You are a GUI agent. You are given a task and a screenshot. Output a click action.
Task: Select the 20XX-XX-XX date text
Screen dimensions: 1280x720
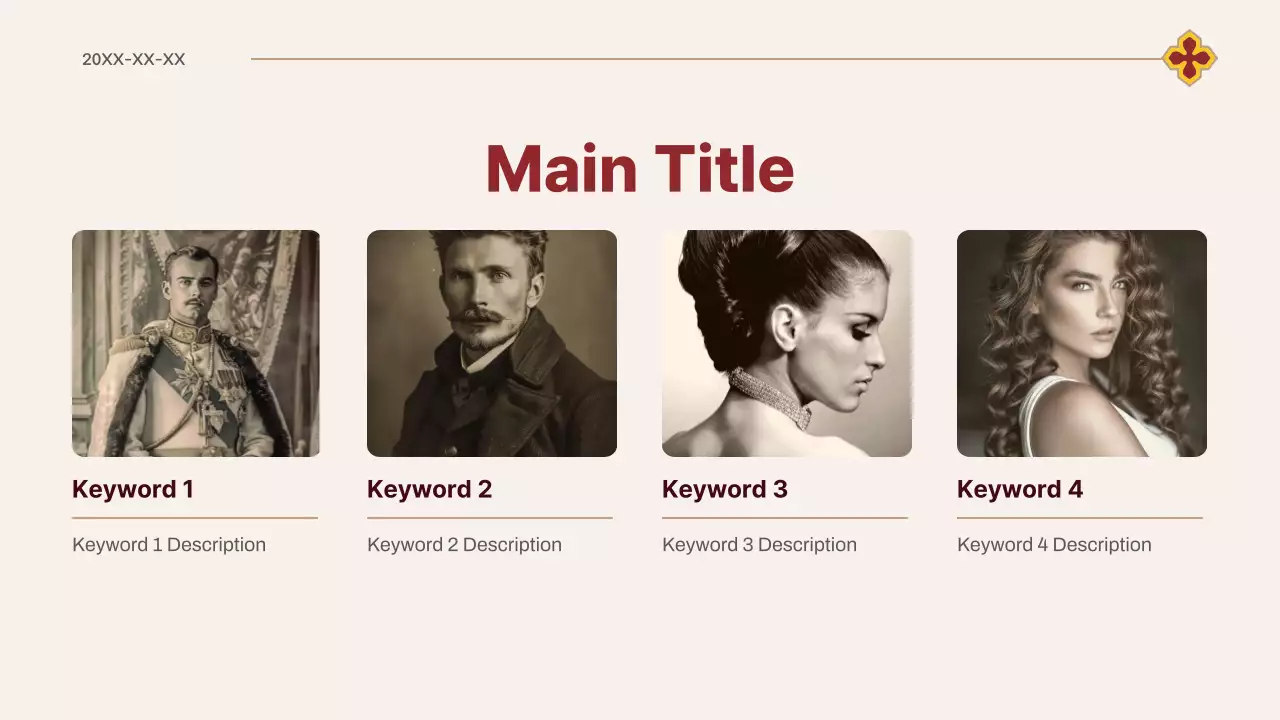134,59
